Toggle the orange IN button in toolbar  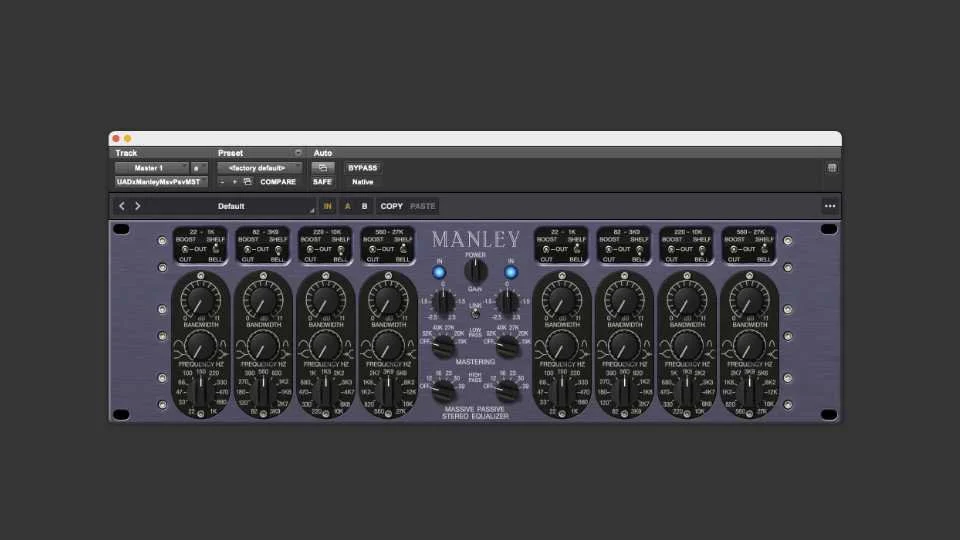(x=328, y=206)
